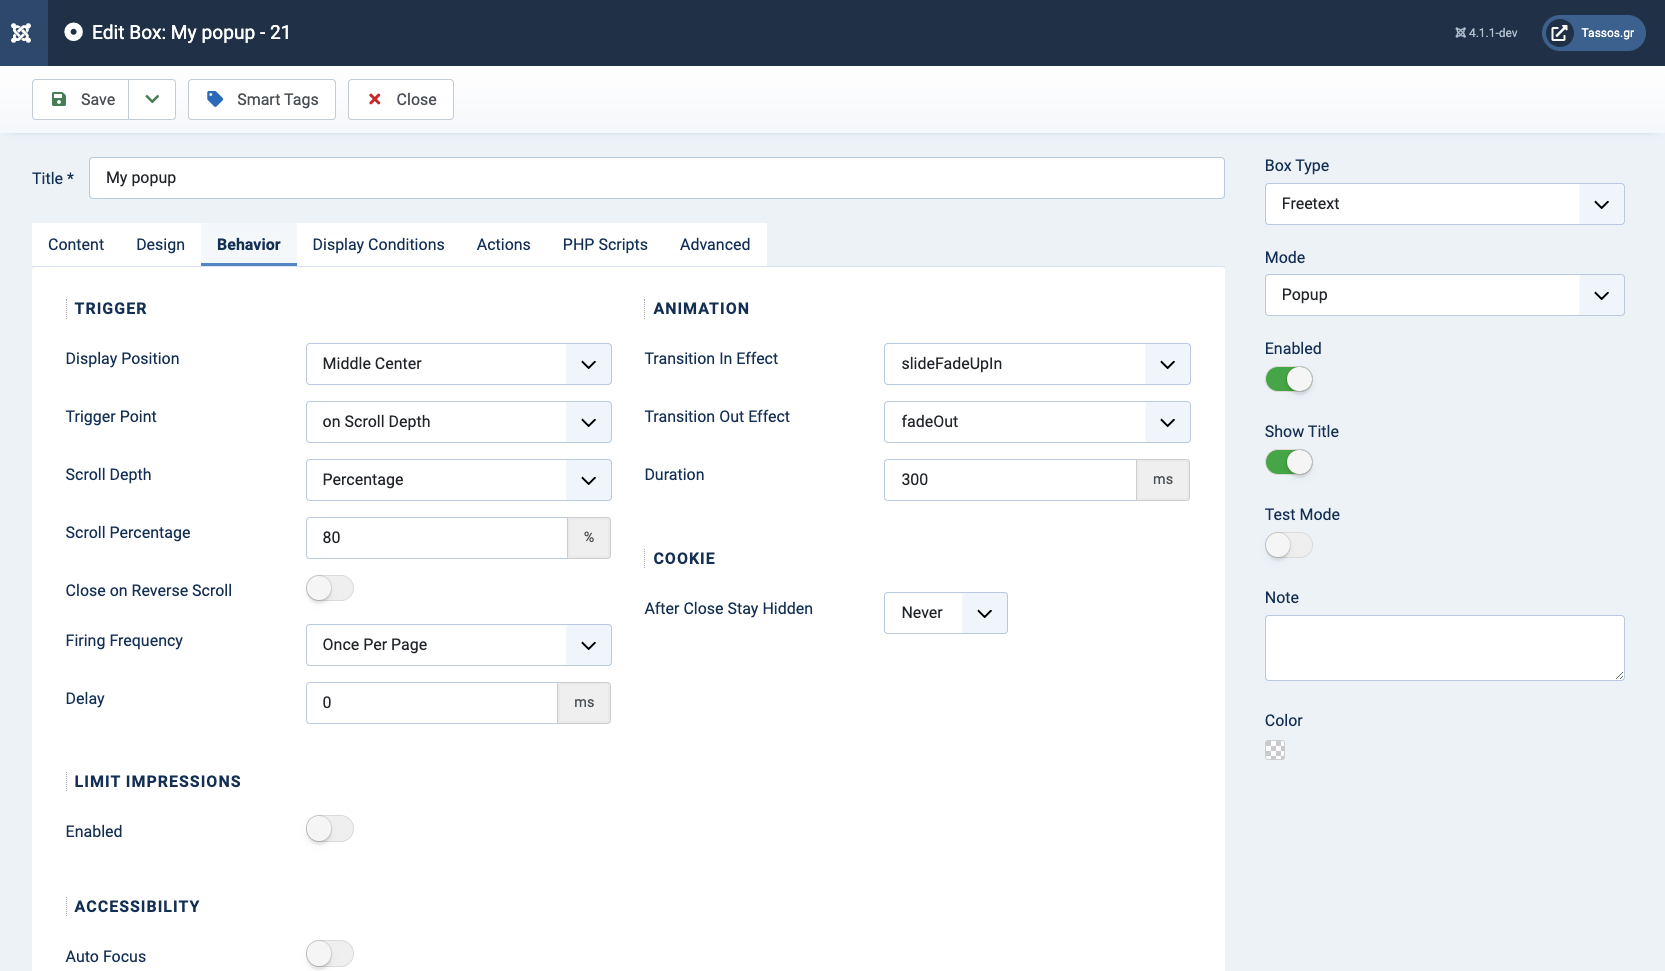Open the Display Conditions tab
This screenshot has width=1665, height=971.
(x=378, y=245)
